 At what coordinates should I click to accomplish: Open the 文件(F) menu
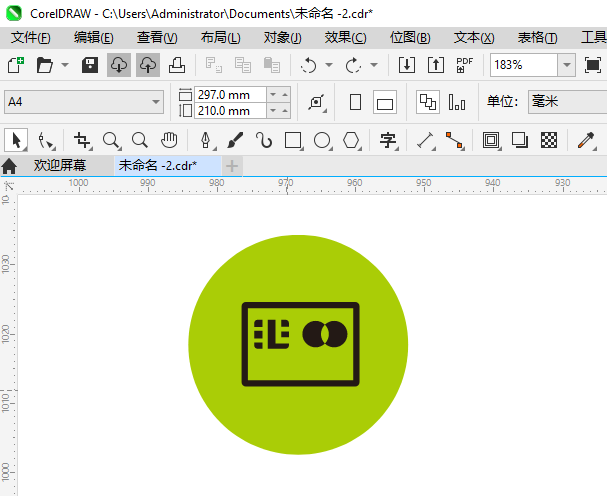pos(31,38)
